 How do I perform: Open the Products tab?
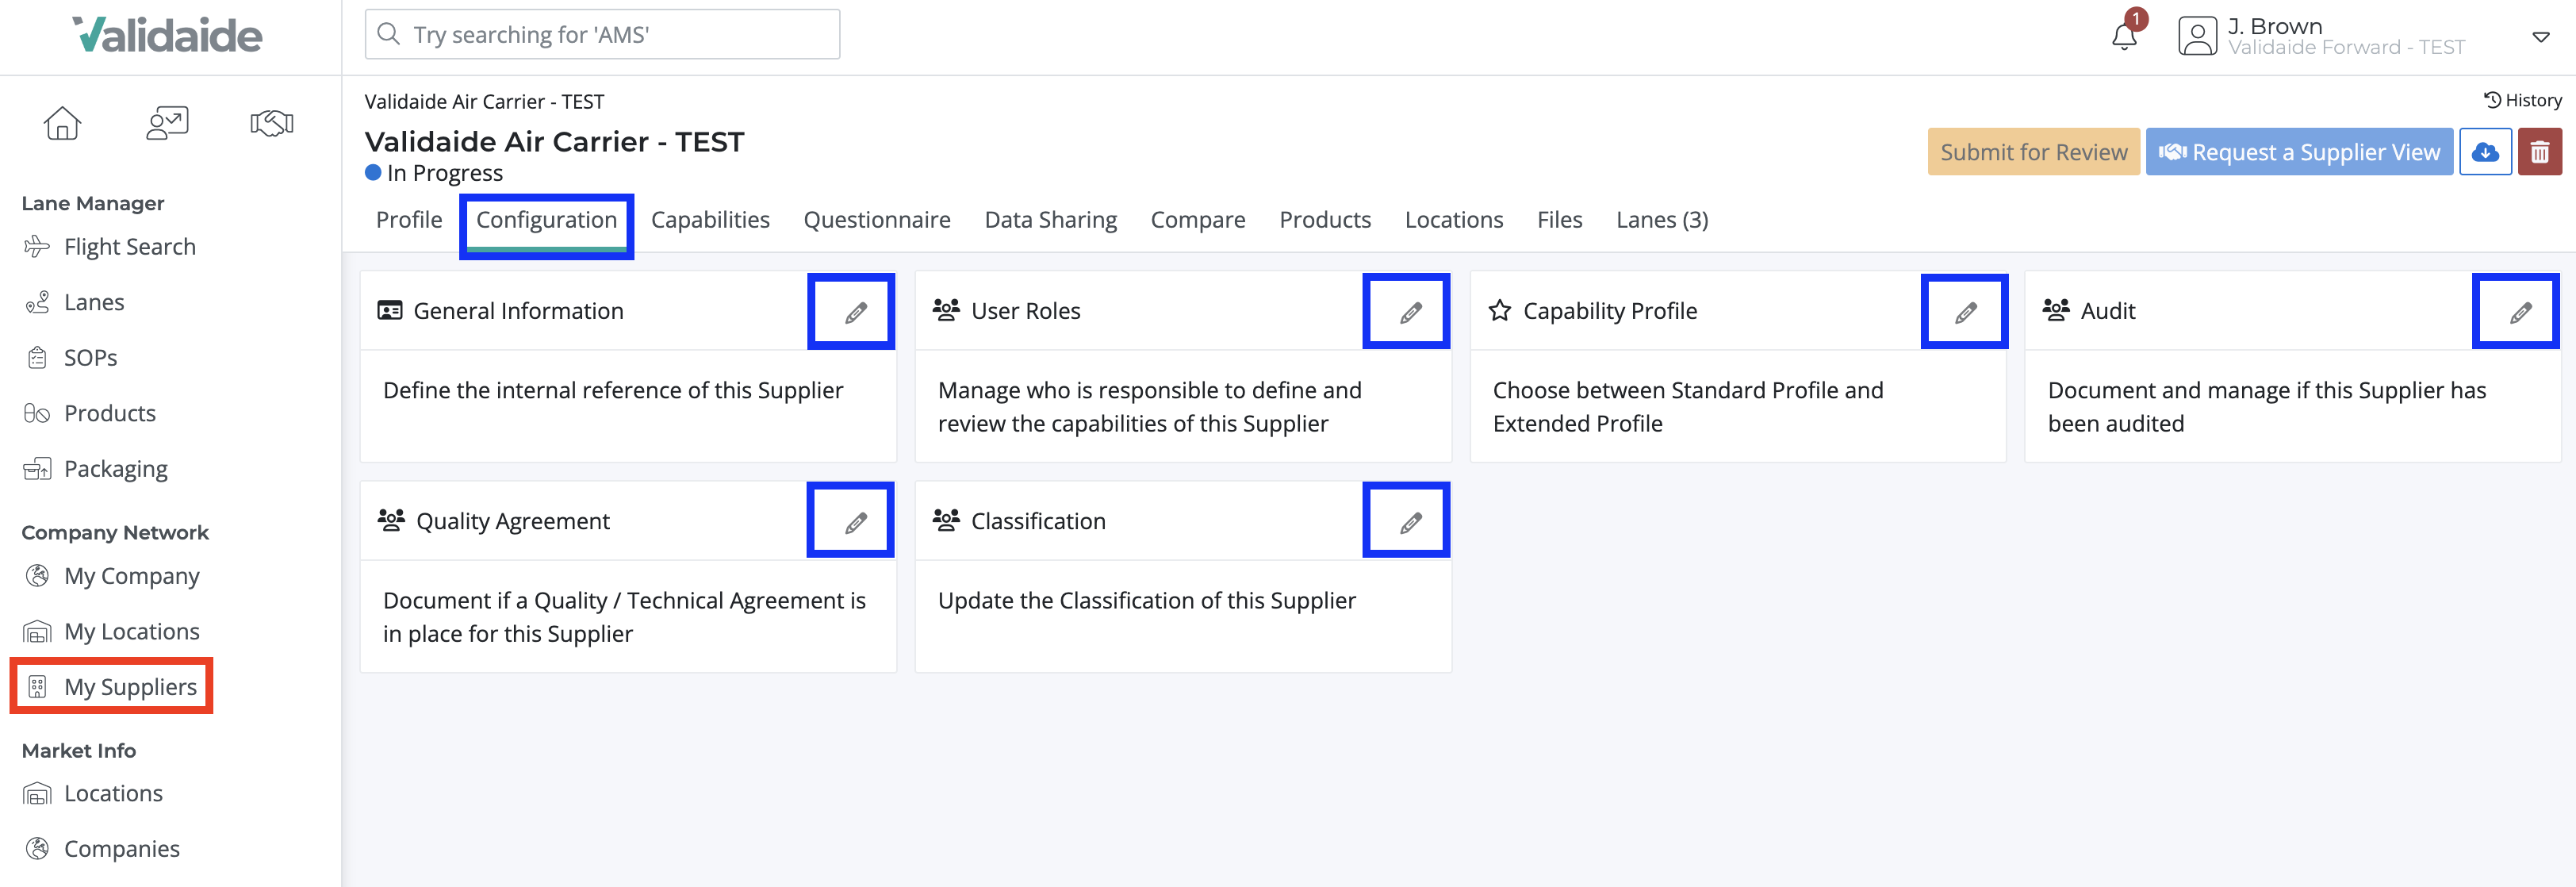pos(1325,220)
